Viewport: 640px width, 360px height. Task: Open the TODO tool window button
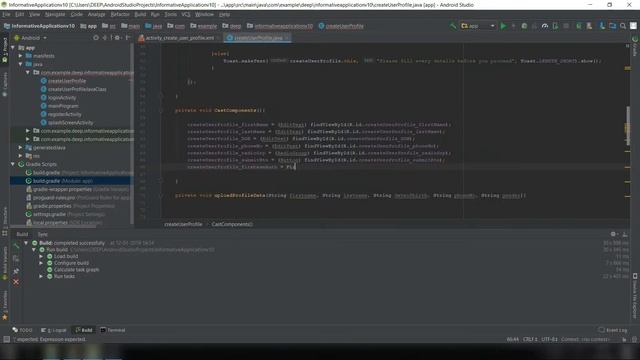pos(22,330)
